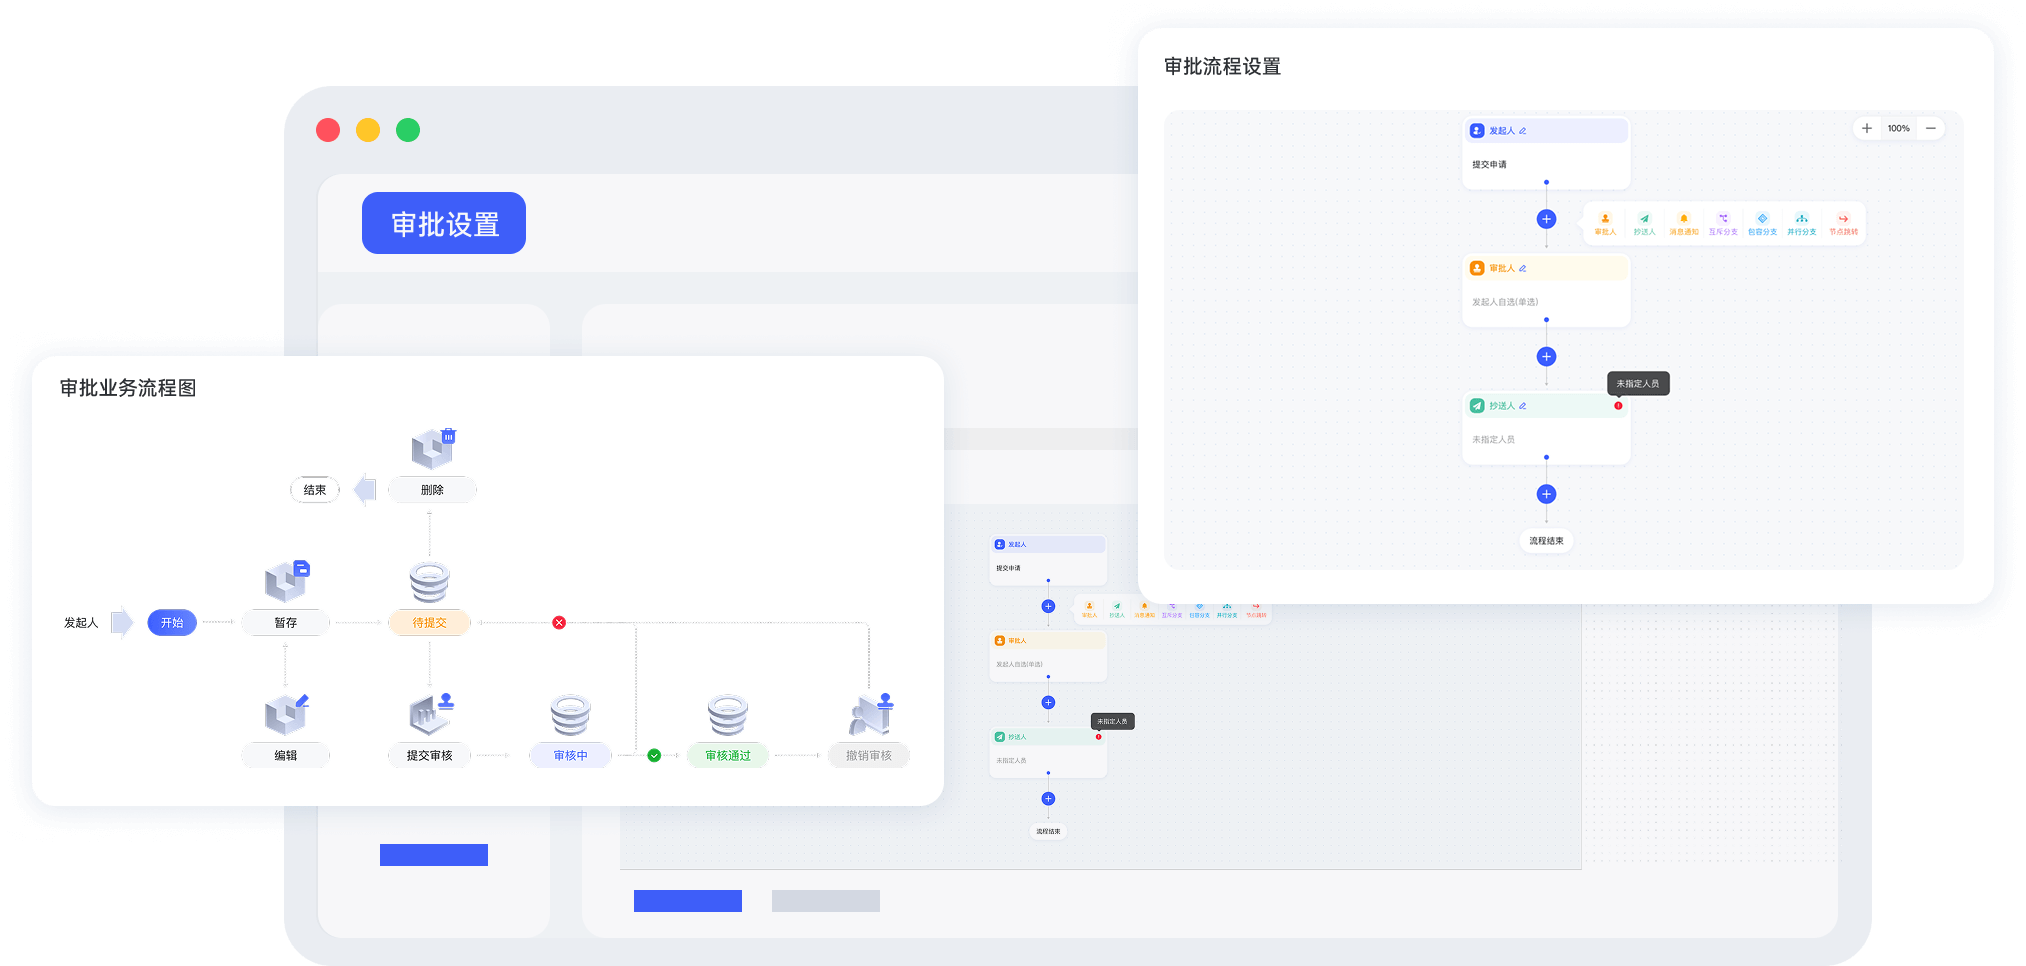The image size is (2026, 966).
Task: Edit the 发起人 node name with pencil icon
Action: 1523,131
